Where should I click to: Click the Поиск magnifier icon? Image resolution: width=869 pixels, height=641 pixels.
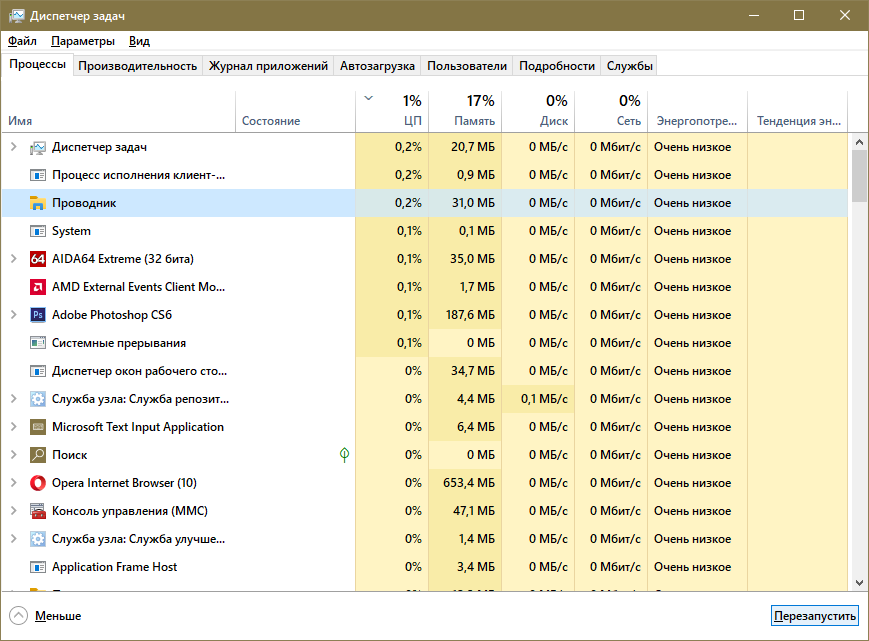point(38,455)
